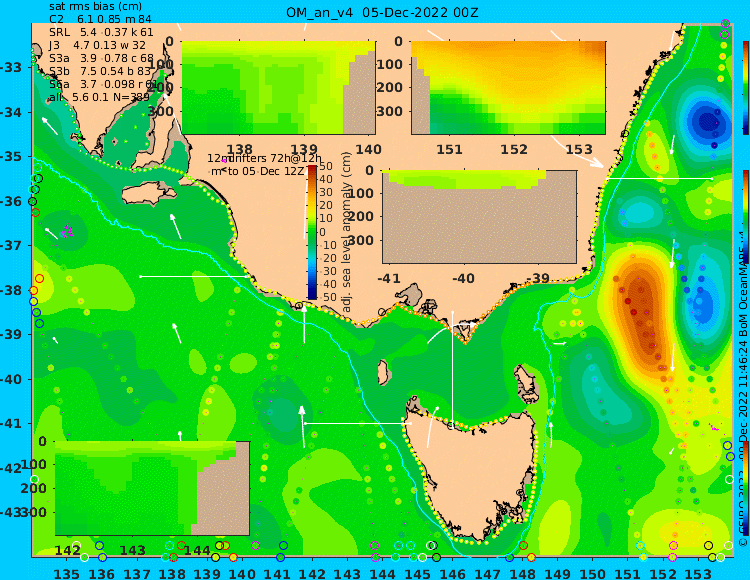
Task: Click latitude label -35 on left axis
Action: [11, 157]
